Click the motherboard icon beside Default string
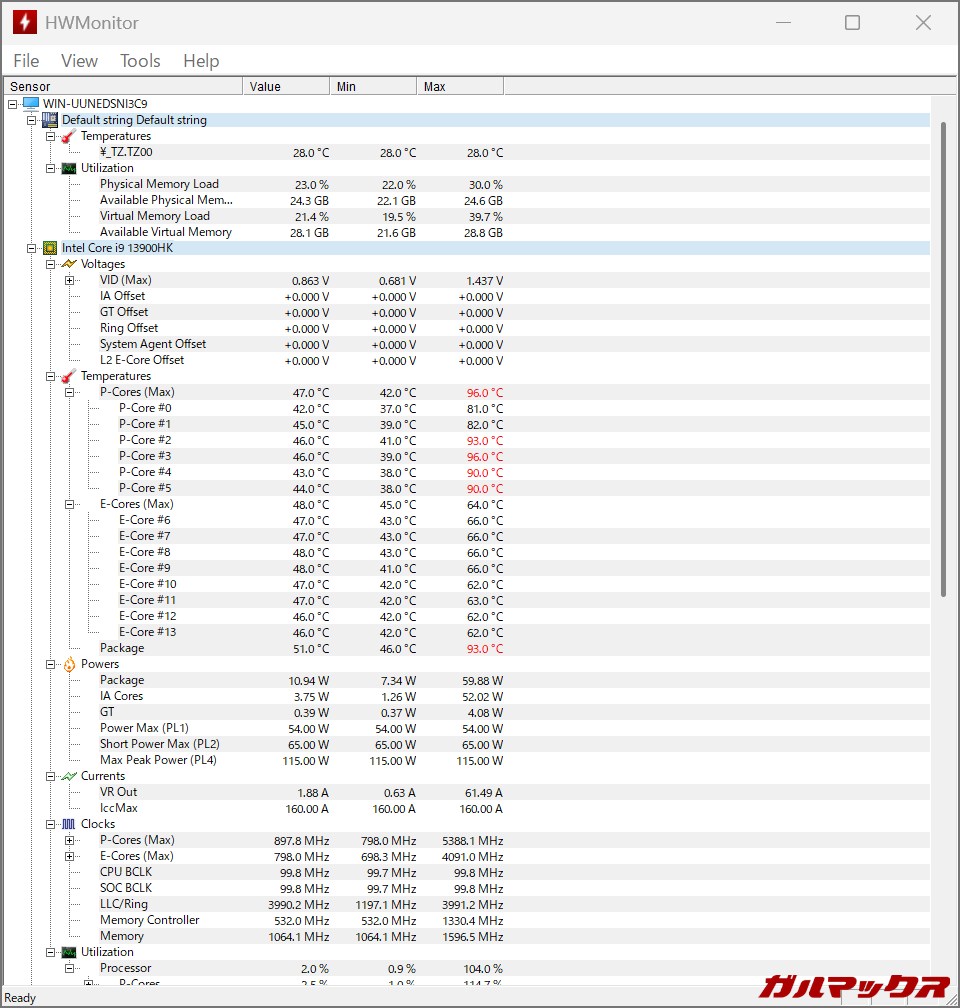This screenshot has width=960, height=1008. 50,120
